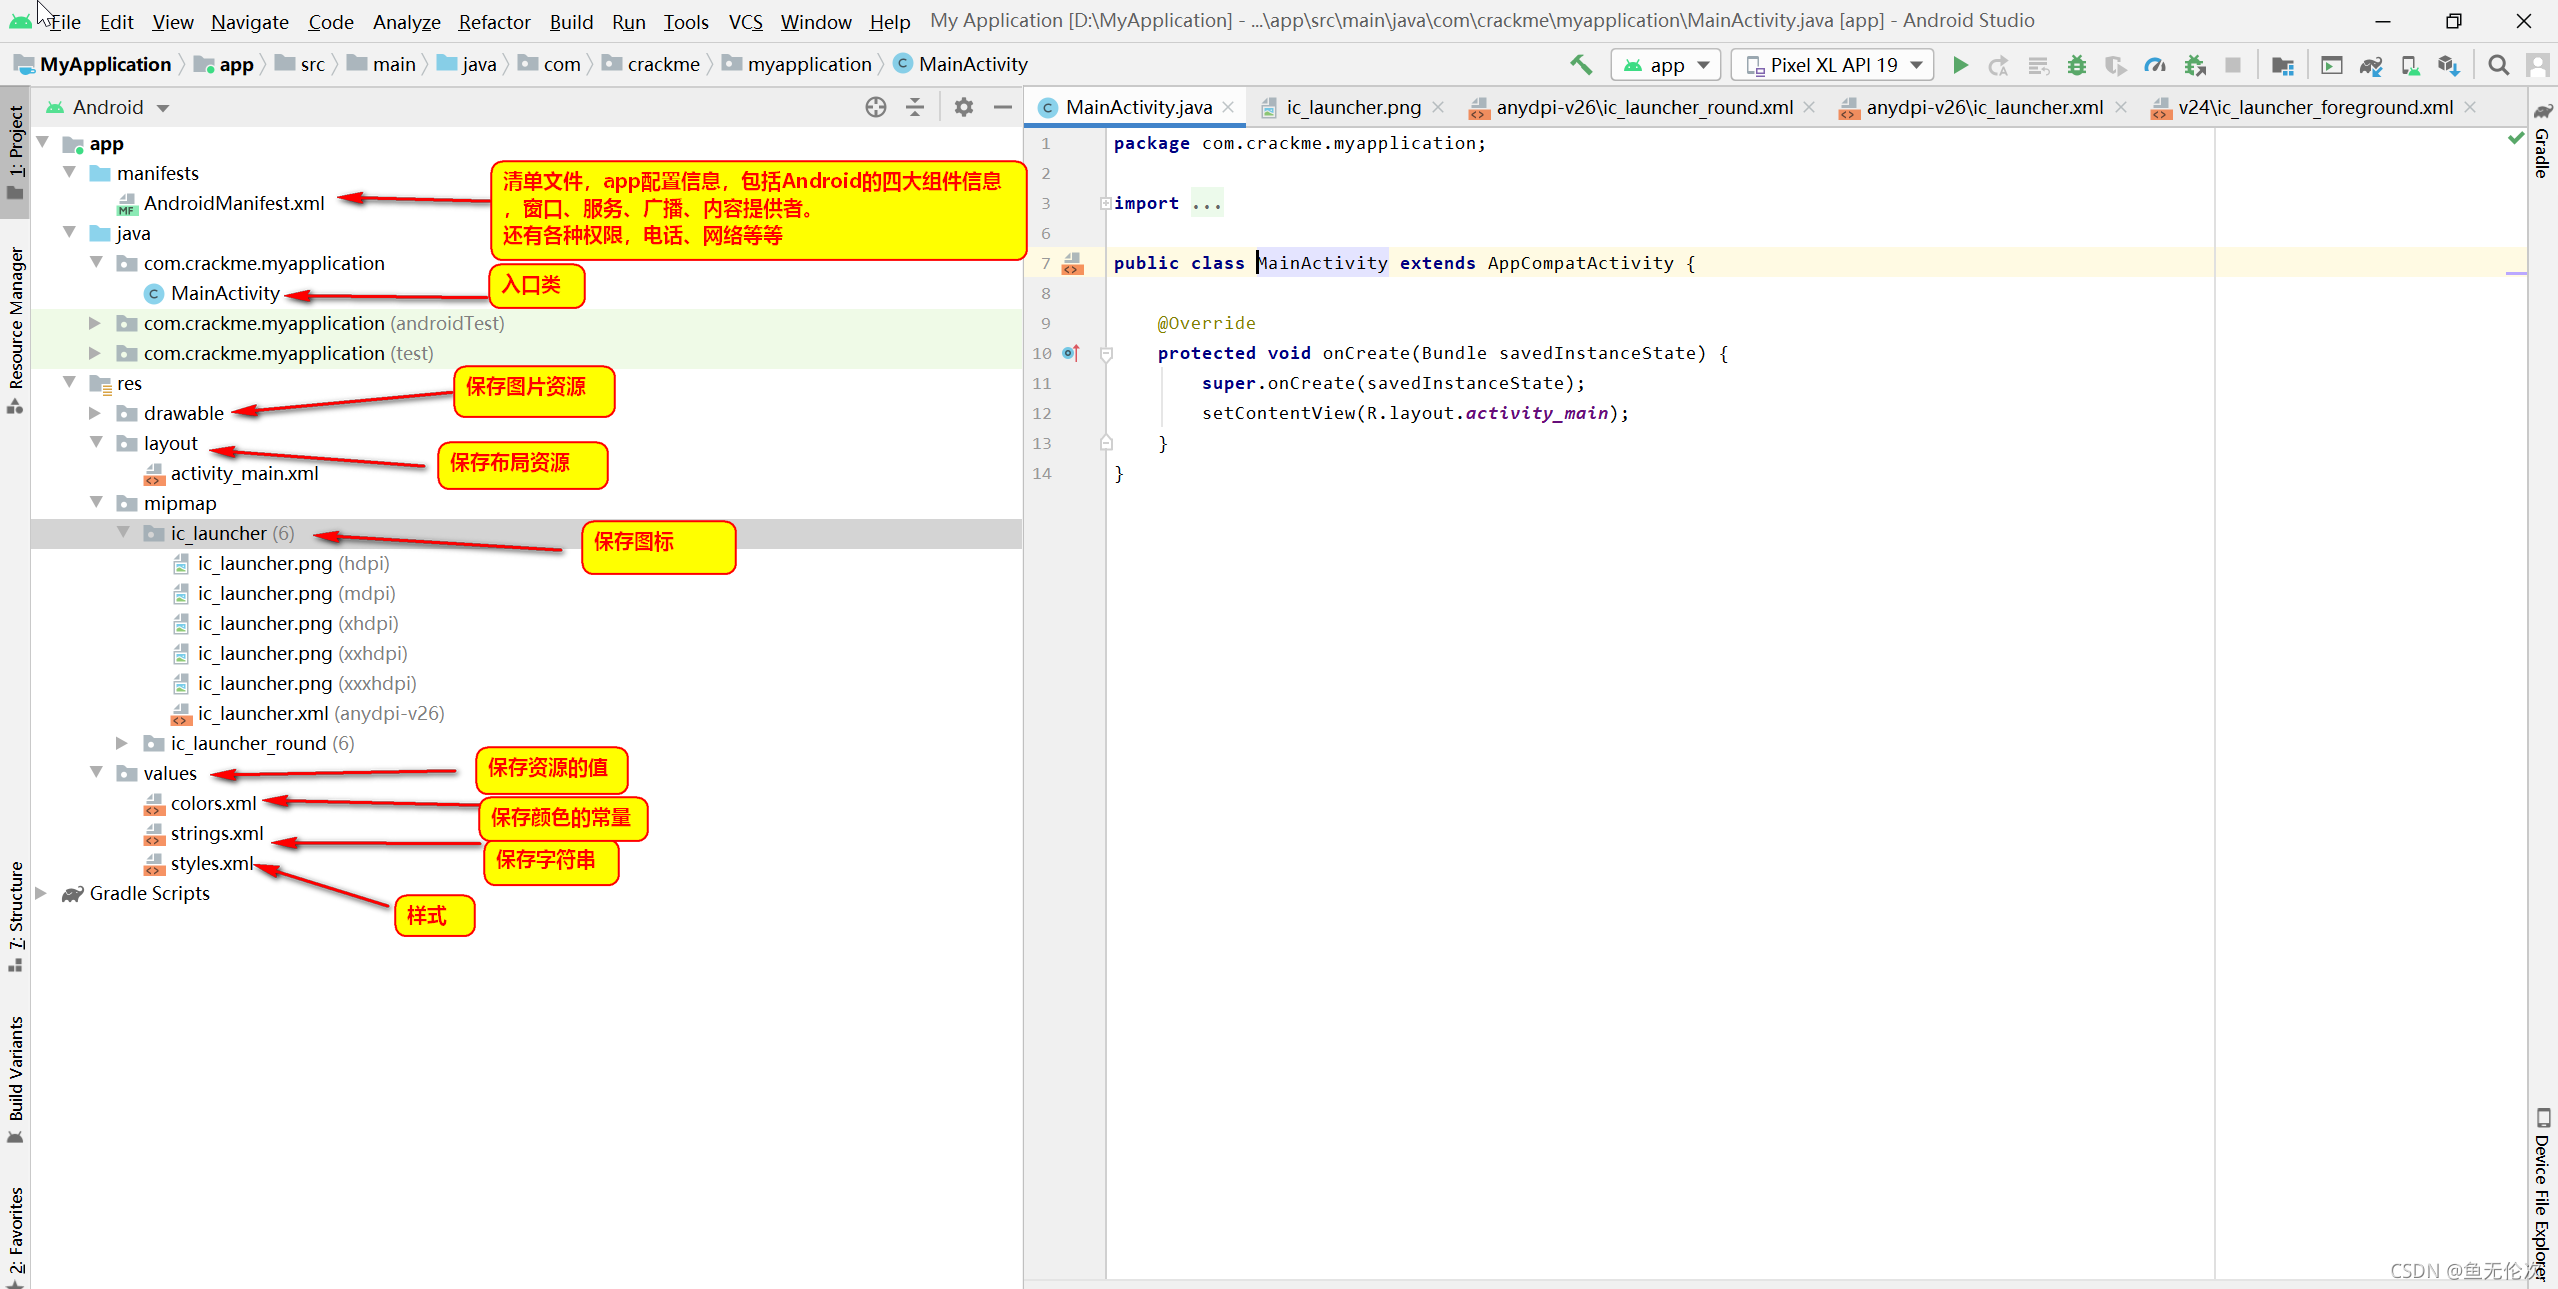
Task: Expand the folded import statements
Action: 1106,203
